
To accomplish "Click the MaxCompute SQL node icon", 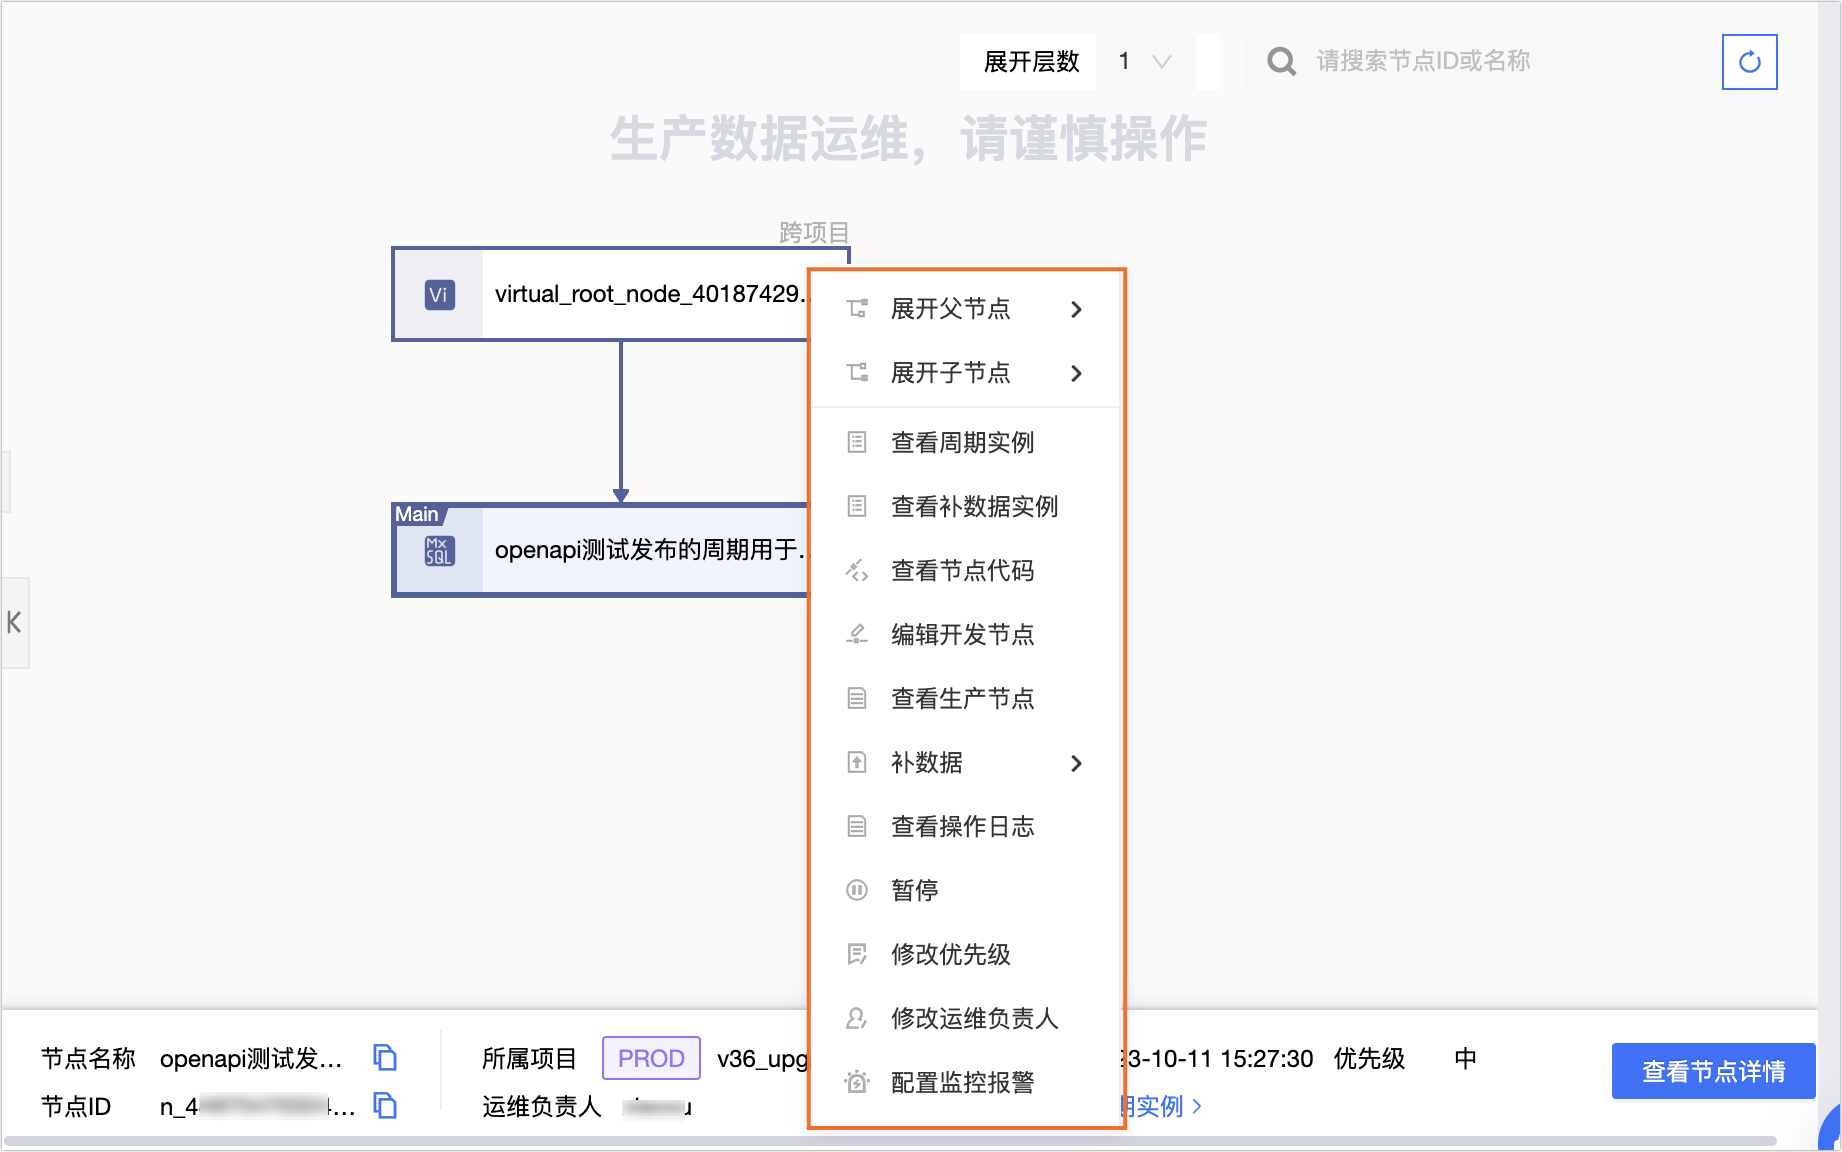I will coord(439,551).
